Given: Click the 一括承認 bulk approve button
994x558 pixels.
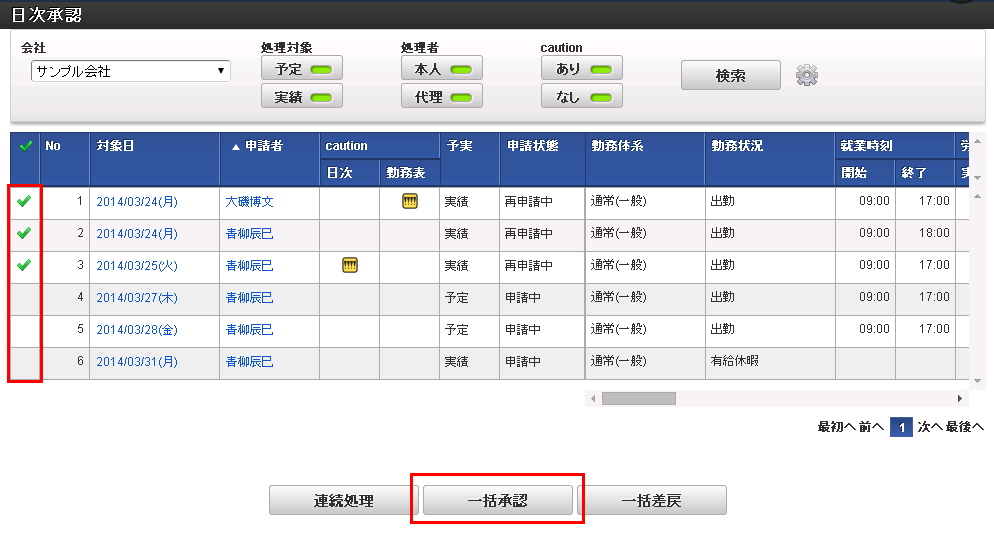Looking at the screenshot, I should click(498, 501).
